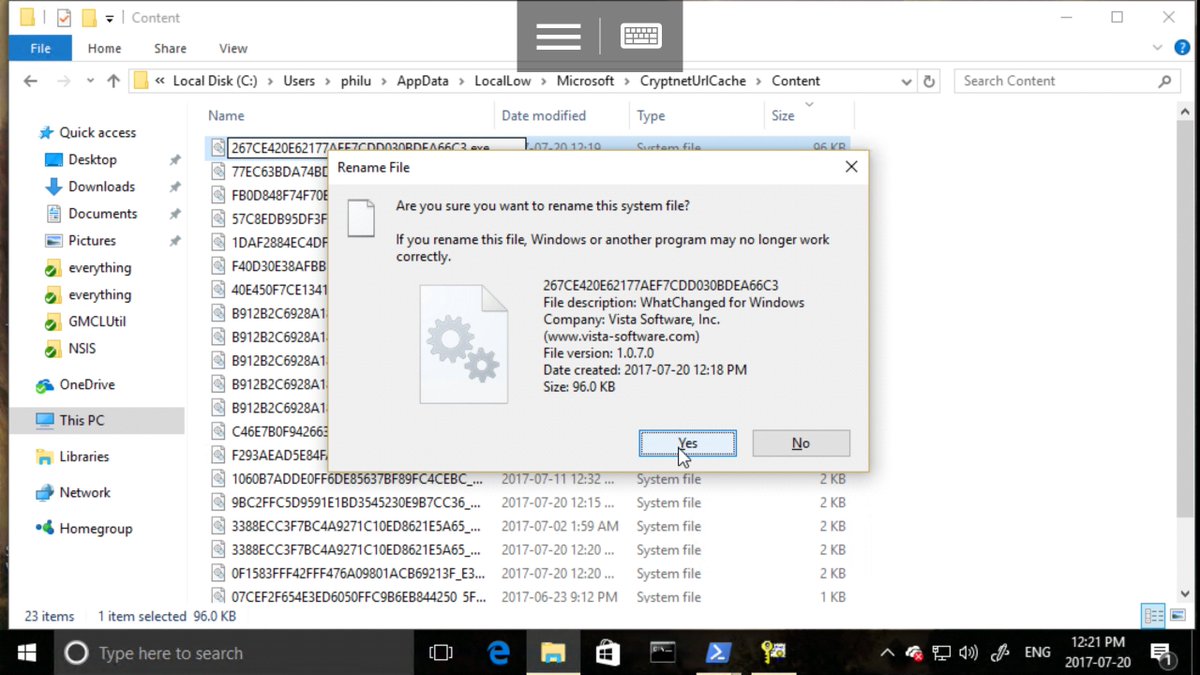The height and width of the screenshot is (675, 1200).
Task: Go up one folder level arrow
Action: tap(113, 81)
